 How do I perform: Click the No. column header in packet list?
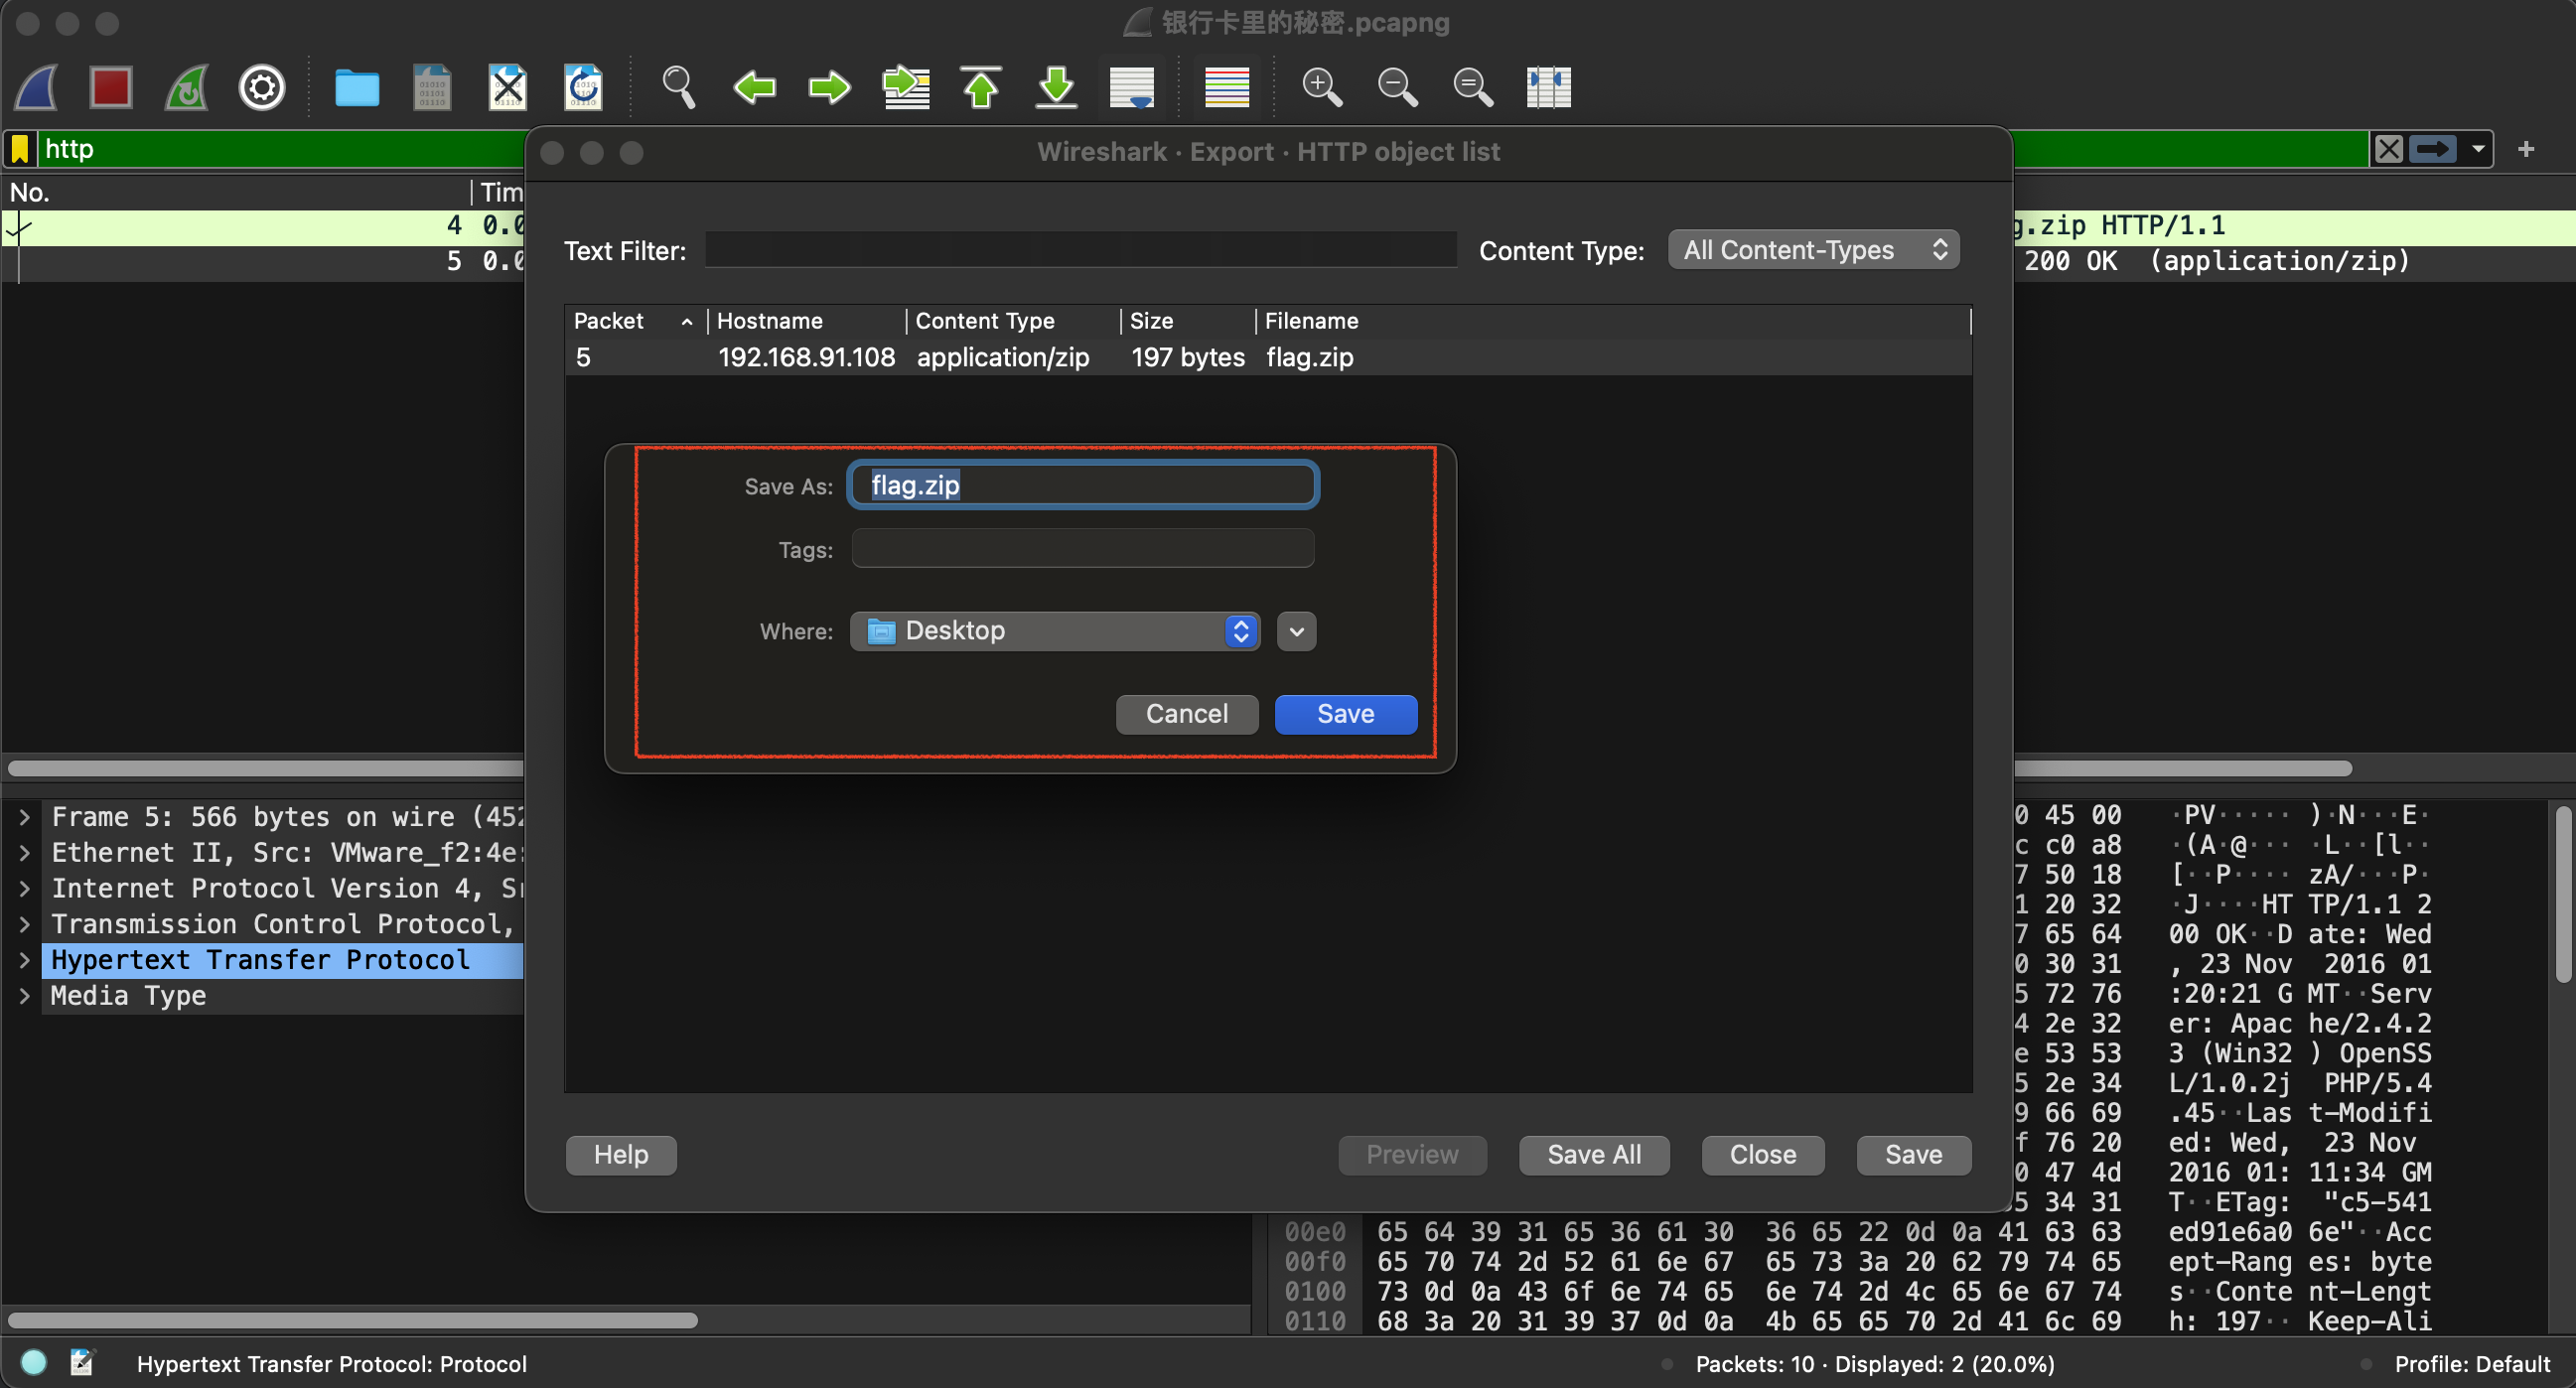(x=236, y=192)
